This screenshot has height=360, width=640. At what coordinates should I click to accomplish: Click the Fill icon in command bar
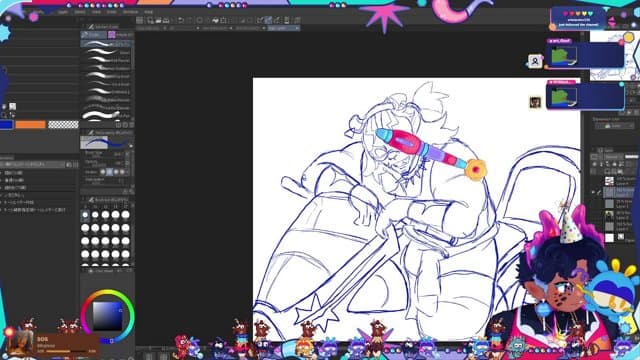[215, 20]
